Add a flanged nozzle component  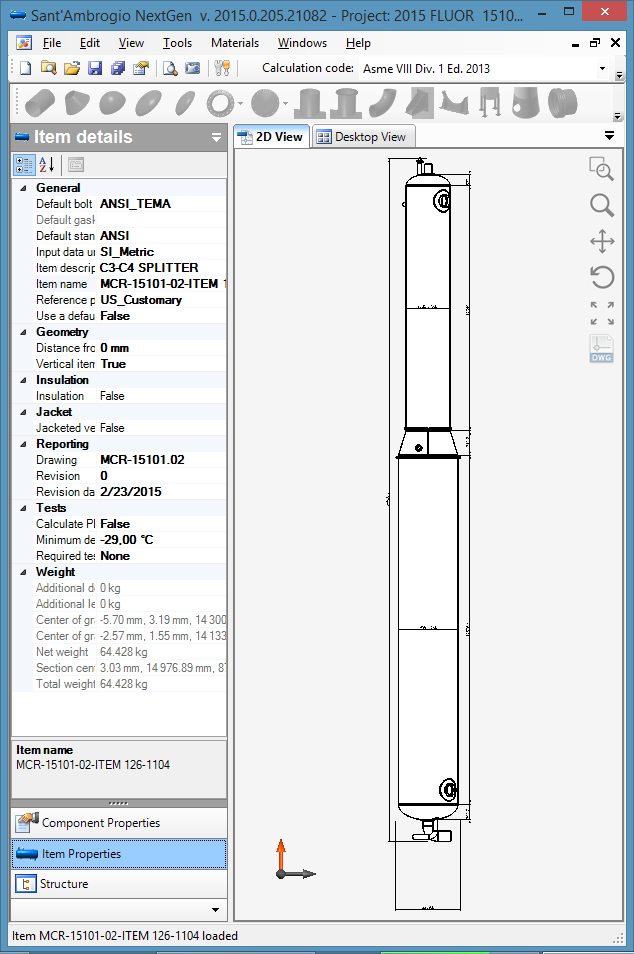(345, 103)
